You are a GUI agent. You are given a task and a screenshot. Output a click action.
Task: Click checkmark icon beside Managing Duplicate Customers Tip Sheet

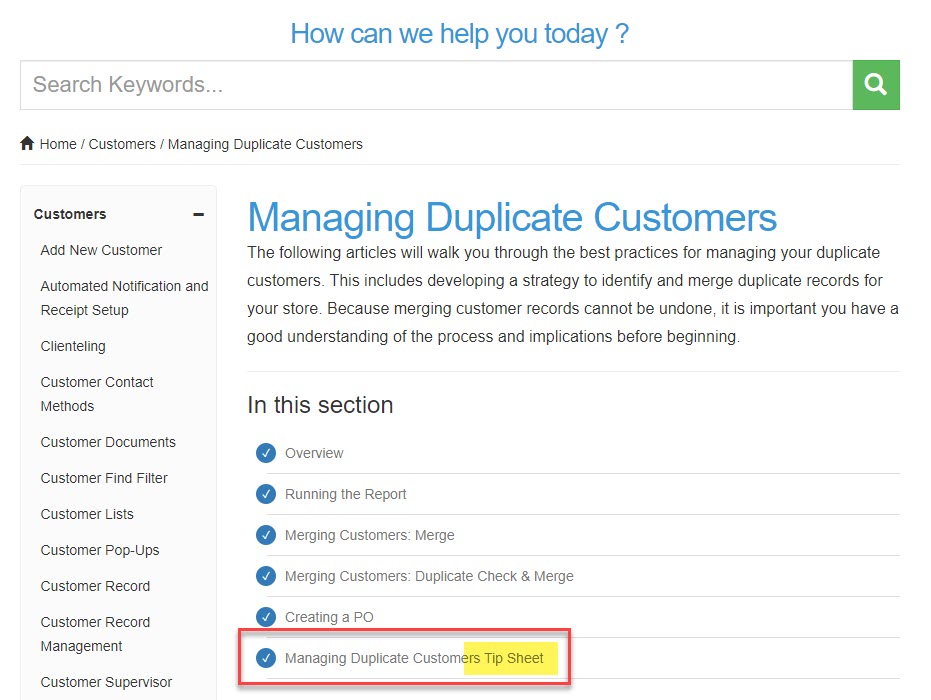pyautogui.click(x=266, y=658)
